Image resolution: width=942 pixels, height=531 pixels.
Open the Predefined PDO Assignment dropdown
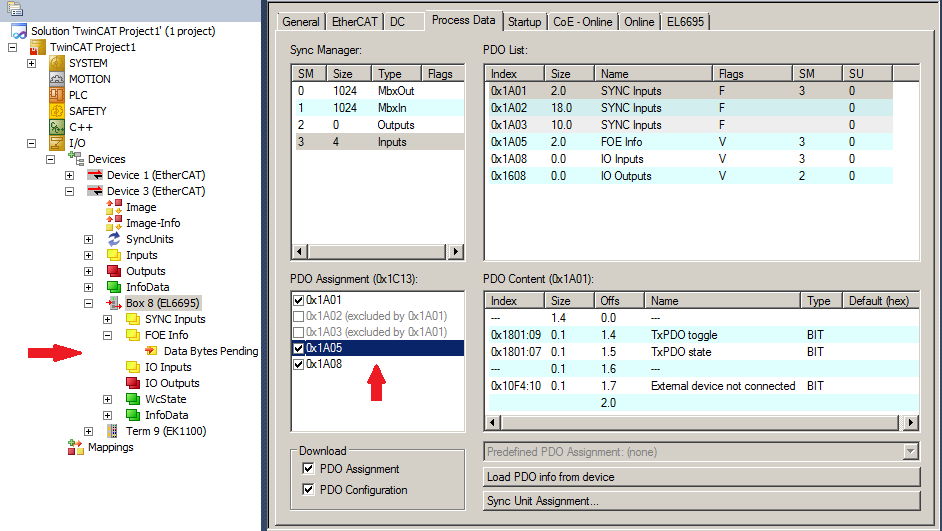[911, 452]
